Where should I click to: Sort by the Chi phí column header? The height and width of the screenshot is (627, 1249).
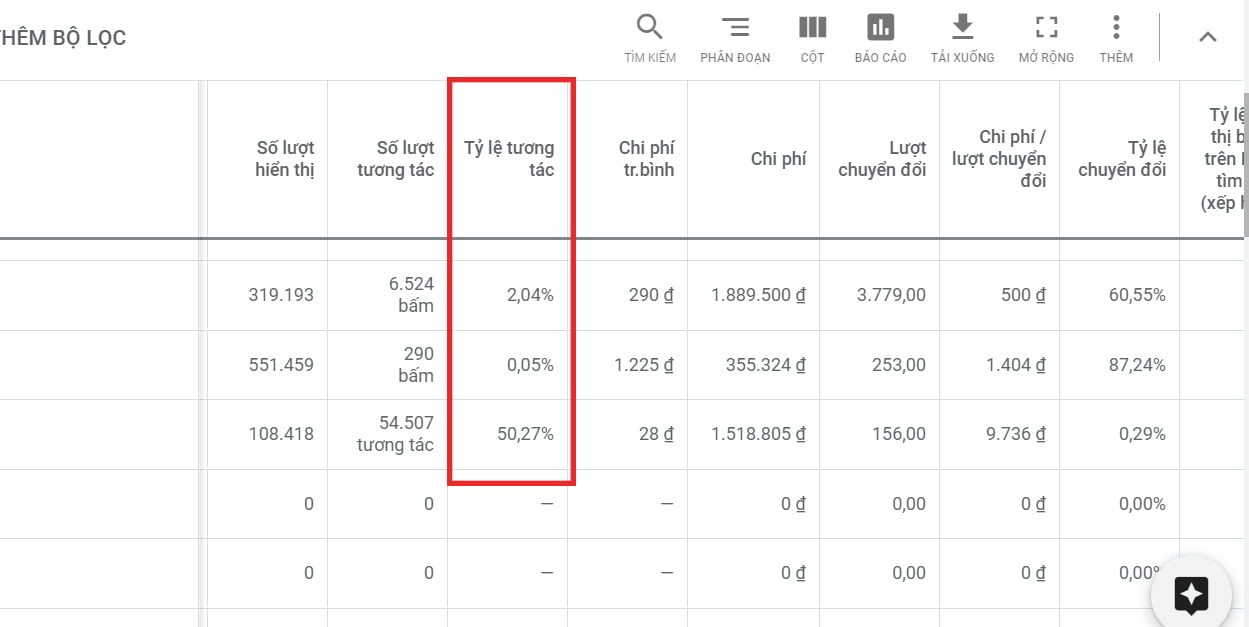(x=778, y=159)
